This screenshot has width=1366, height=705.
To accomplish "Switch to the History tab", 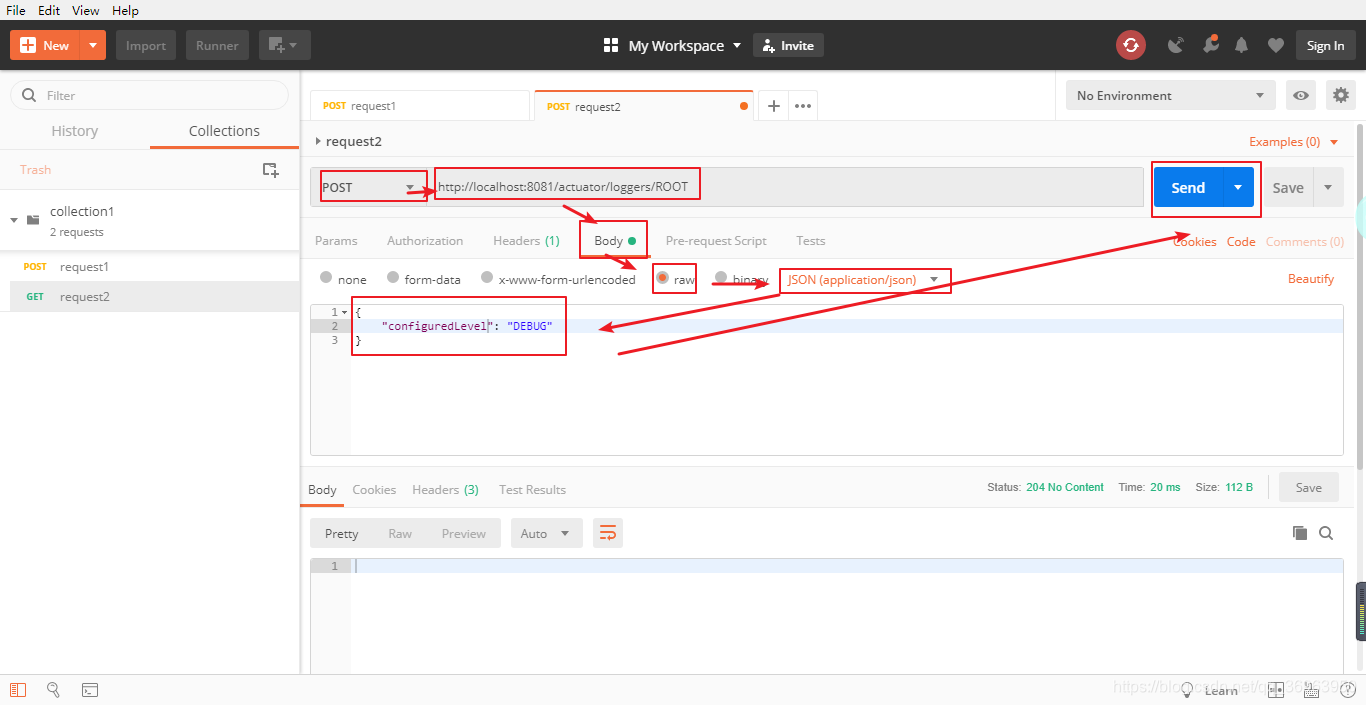I will tap(75, 131).
